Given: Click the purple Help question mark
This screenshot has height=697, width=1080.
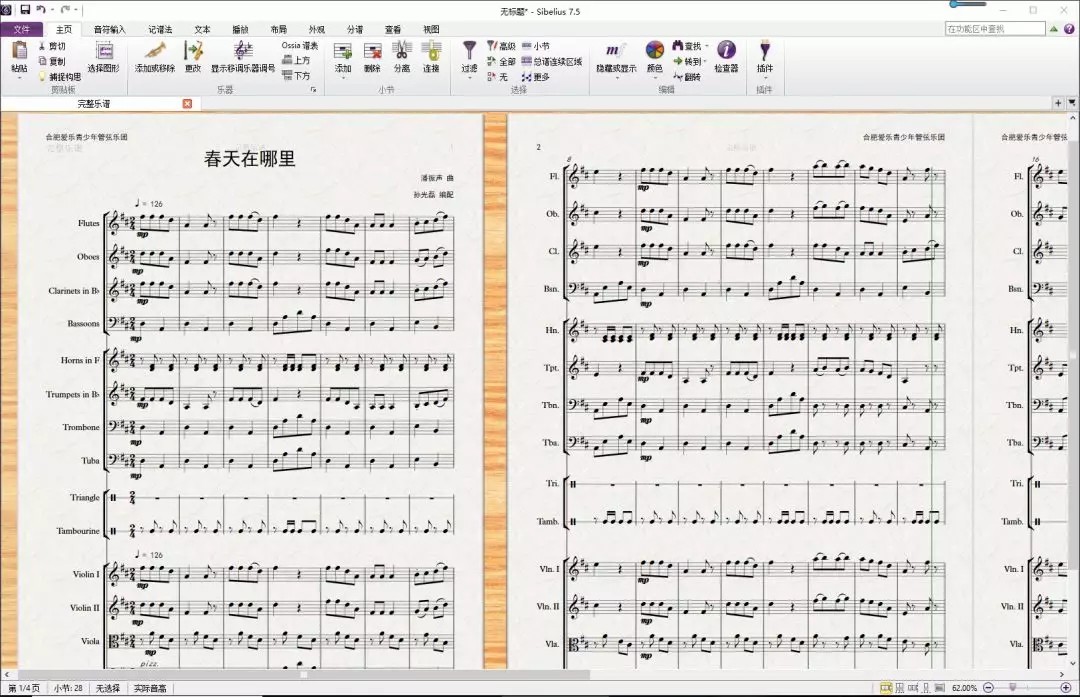Looking at the screenshot, I should pos(1069,29).
